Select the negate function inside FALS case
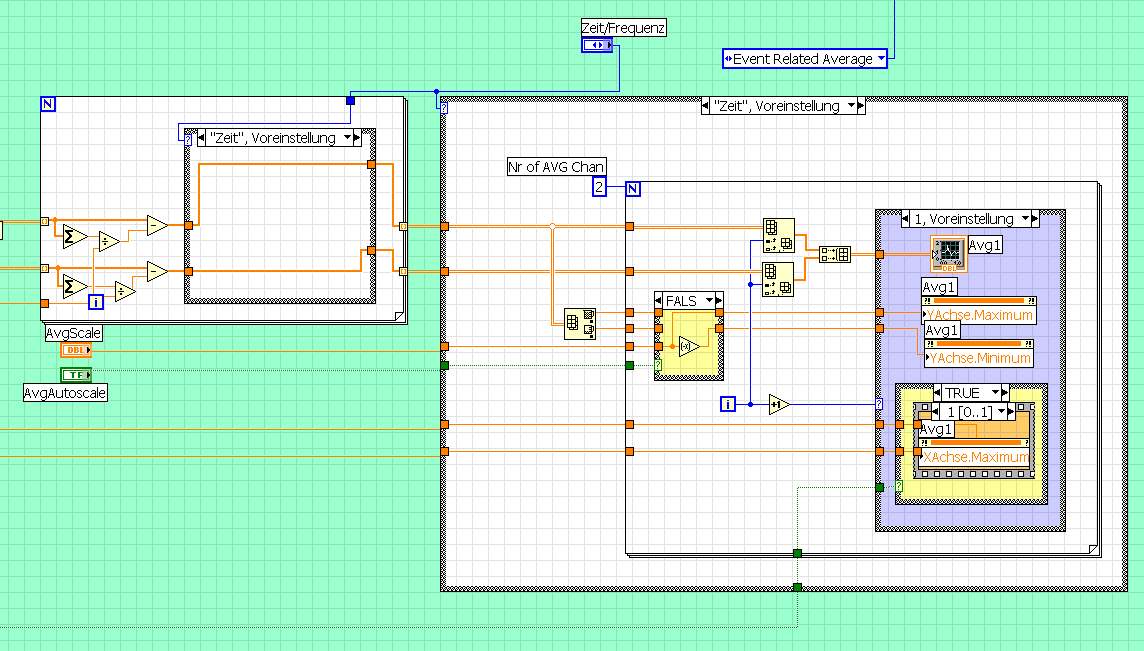Viewport: 1144px width, 651px height. (688, 347)
